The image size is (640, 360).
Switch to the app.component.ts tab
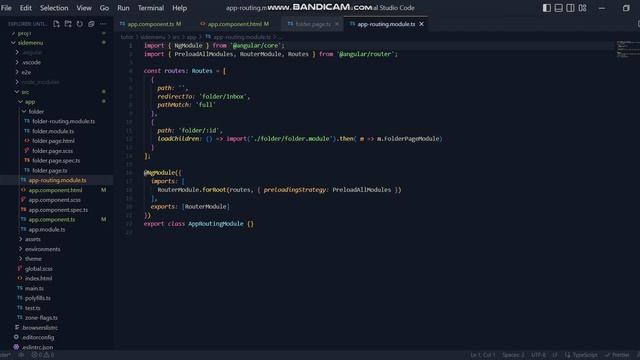click(151, 24)
